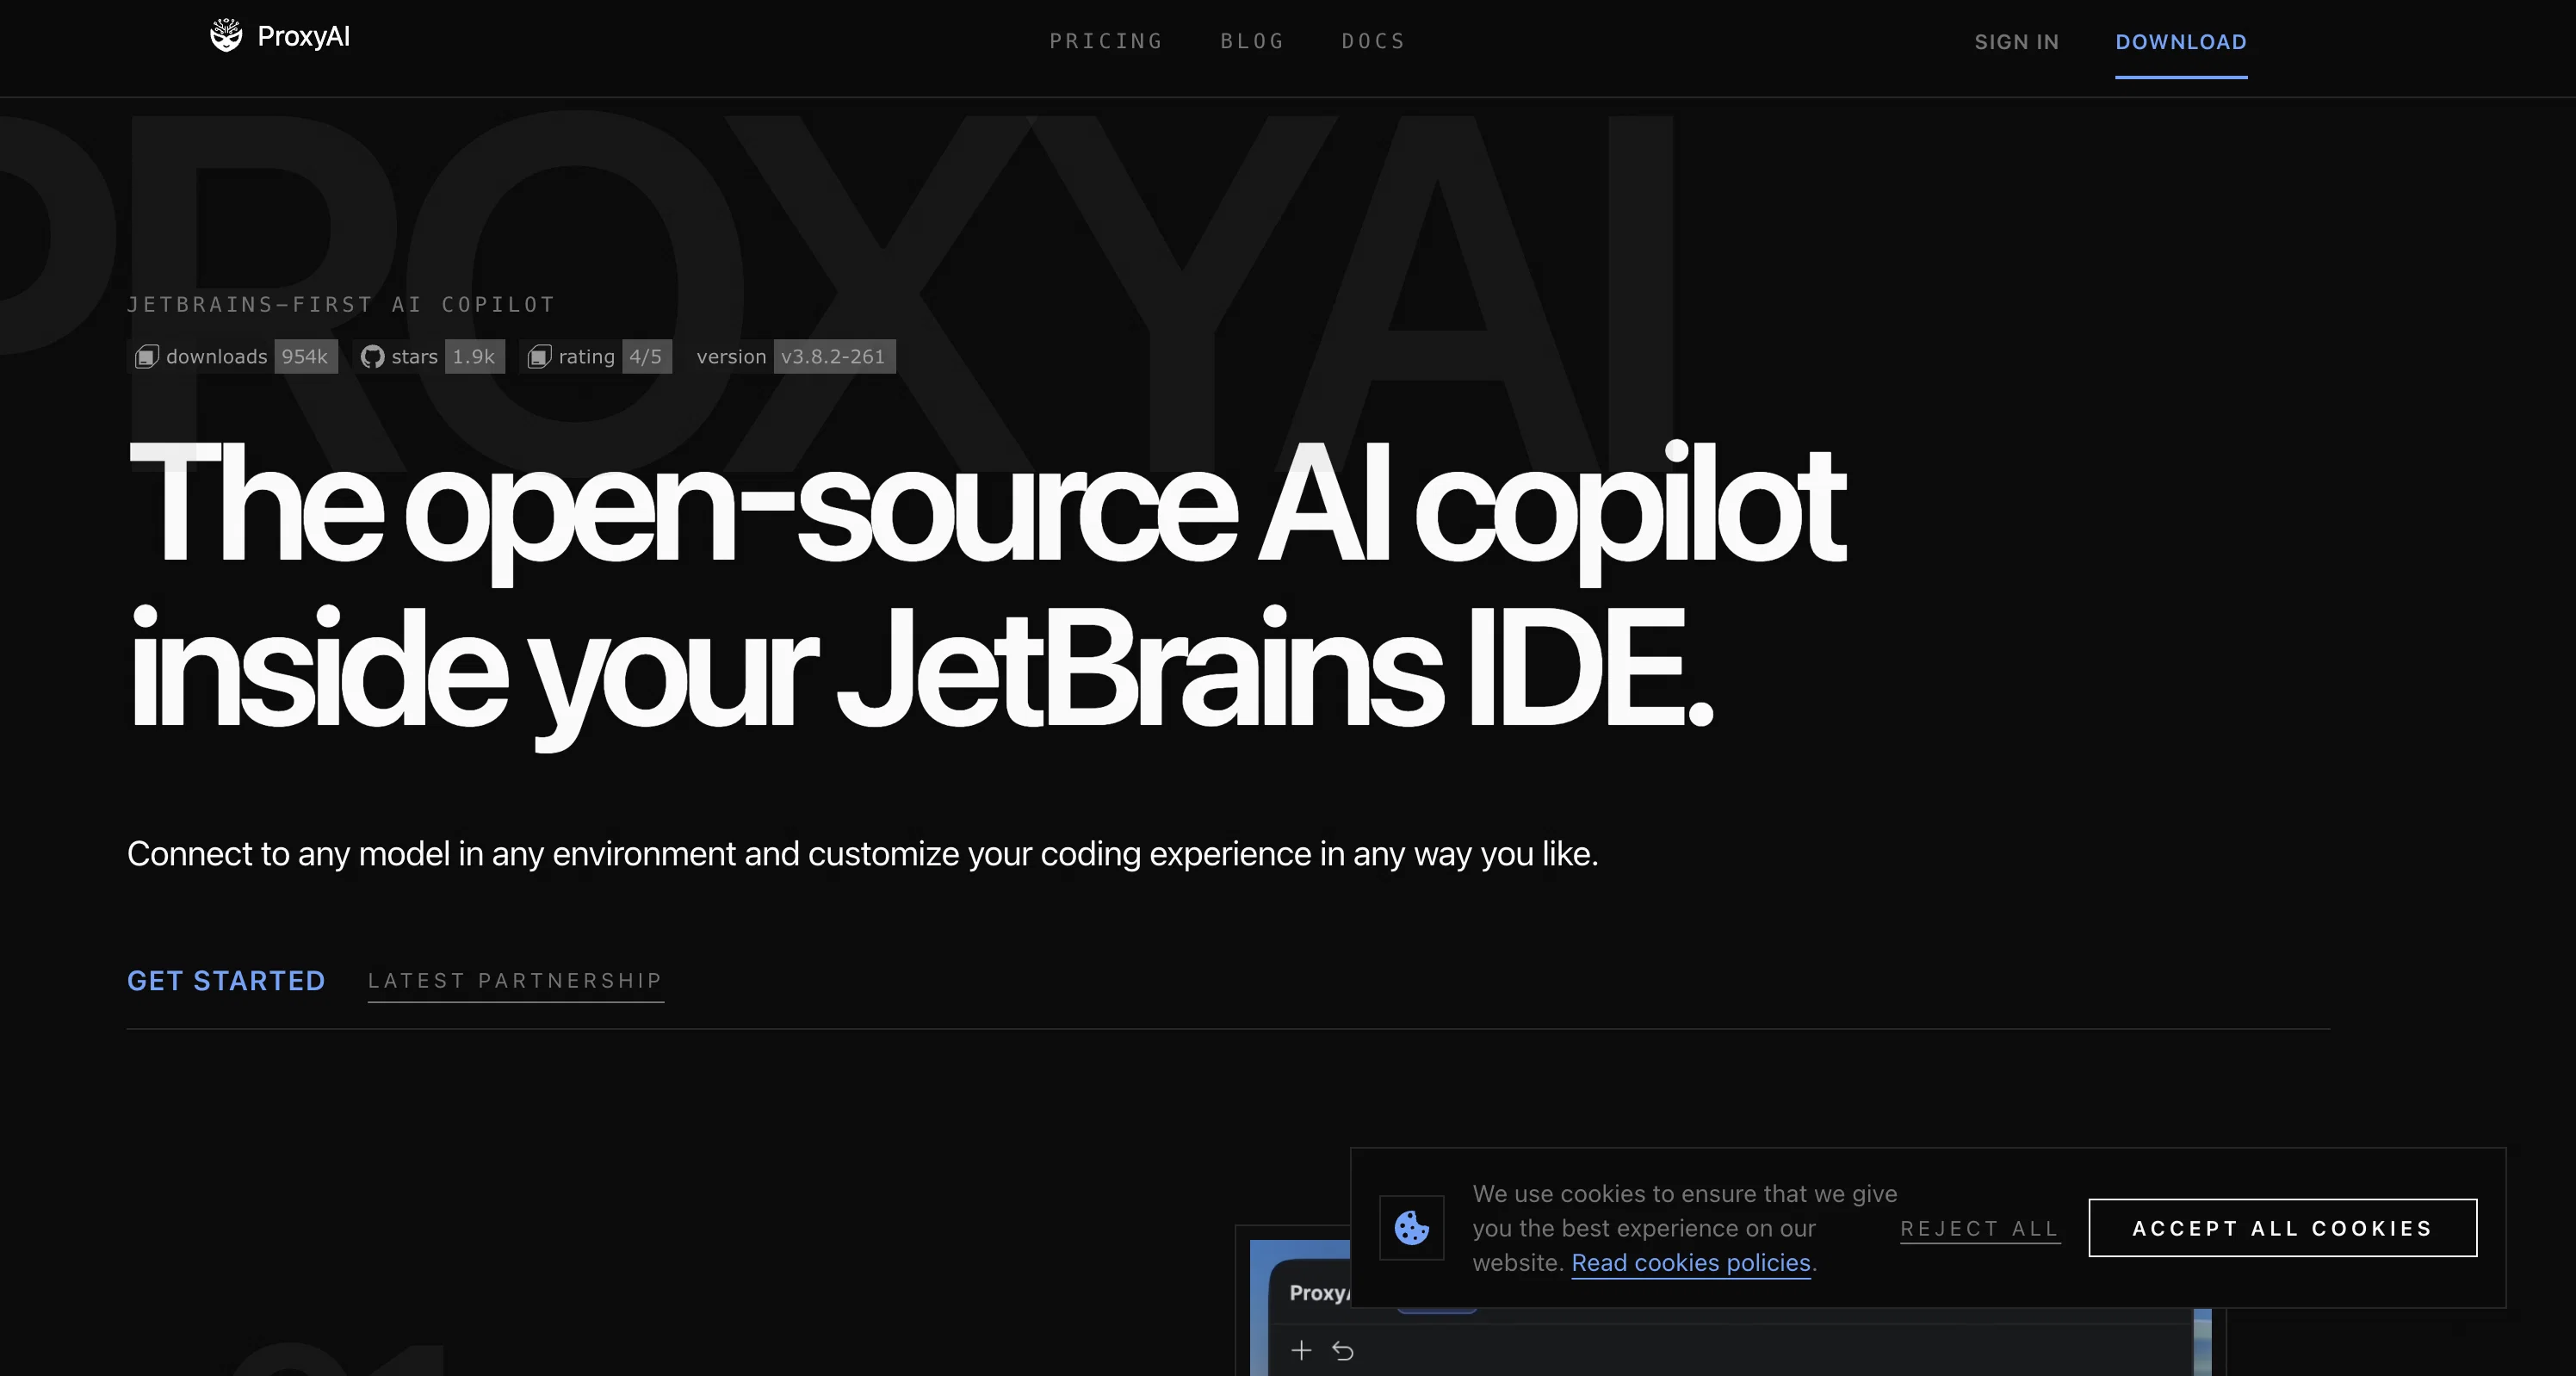The image size is (2576, 1376).
Task: Click Sign In in header
Action: coord(2017,42)
